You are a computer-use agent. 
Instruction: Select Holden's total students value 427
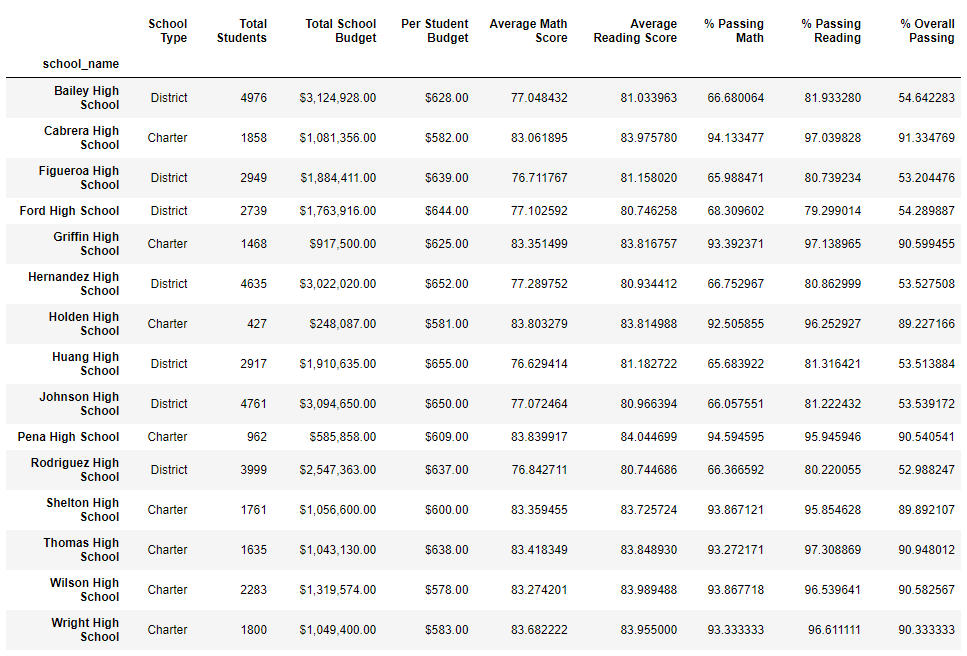[x=257, y=324]
